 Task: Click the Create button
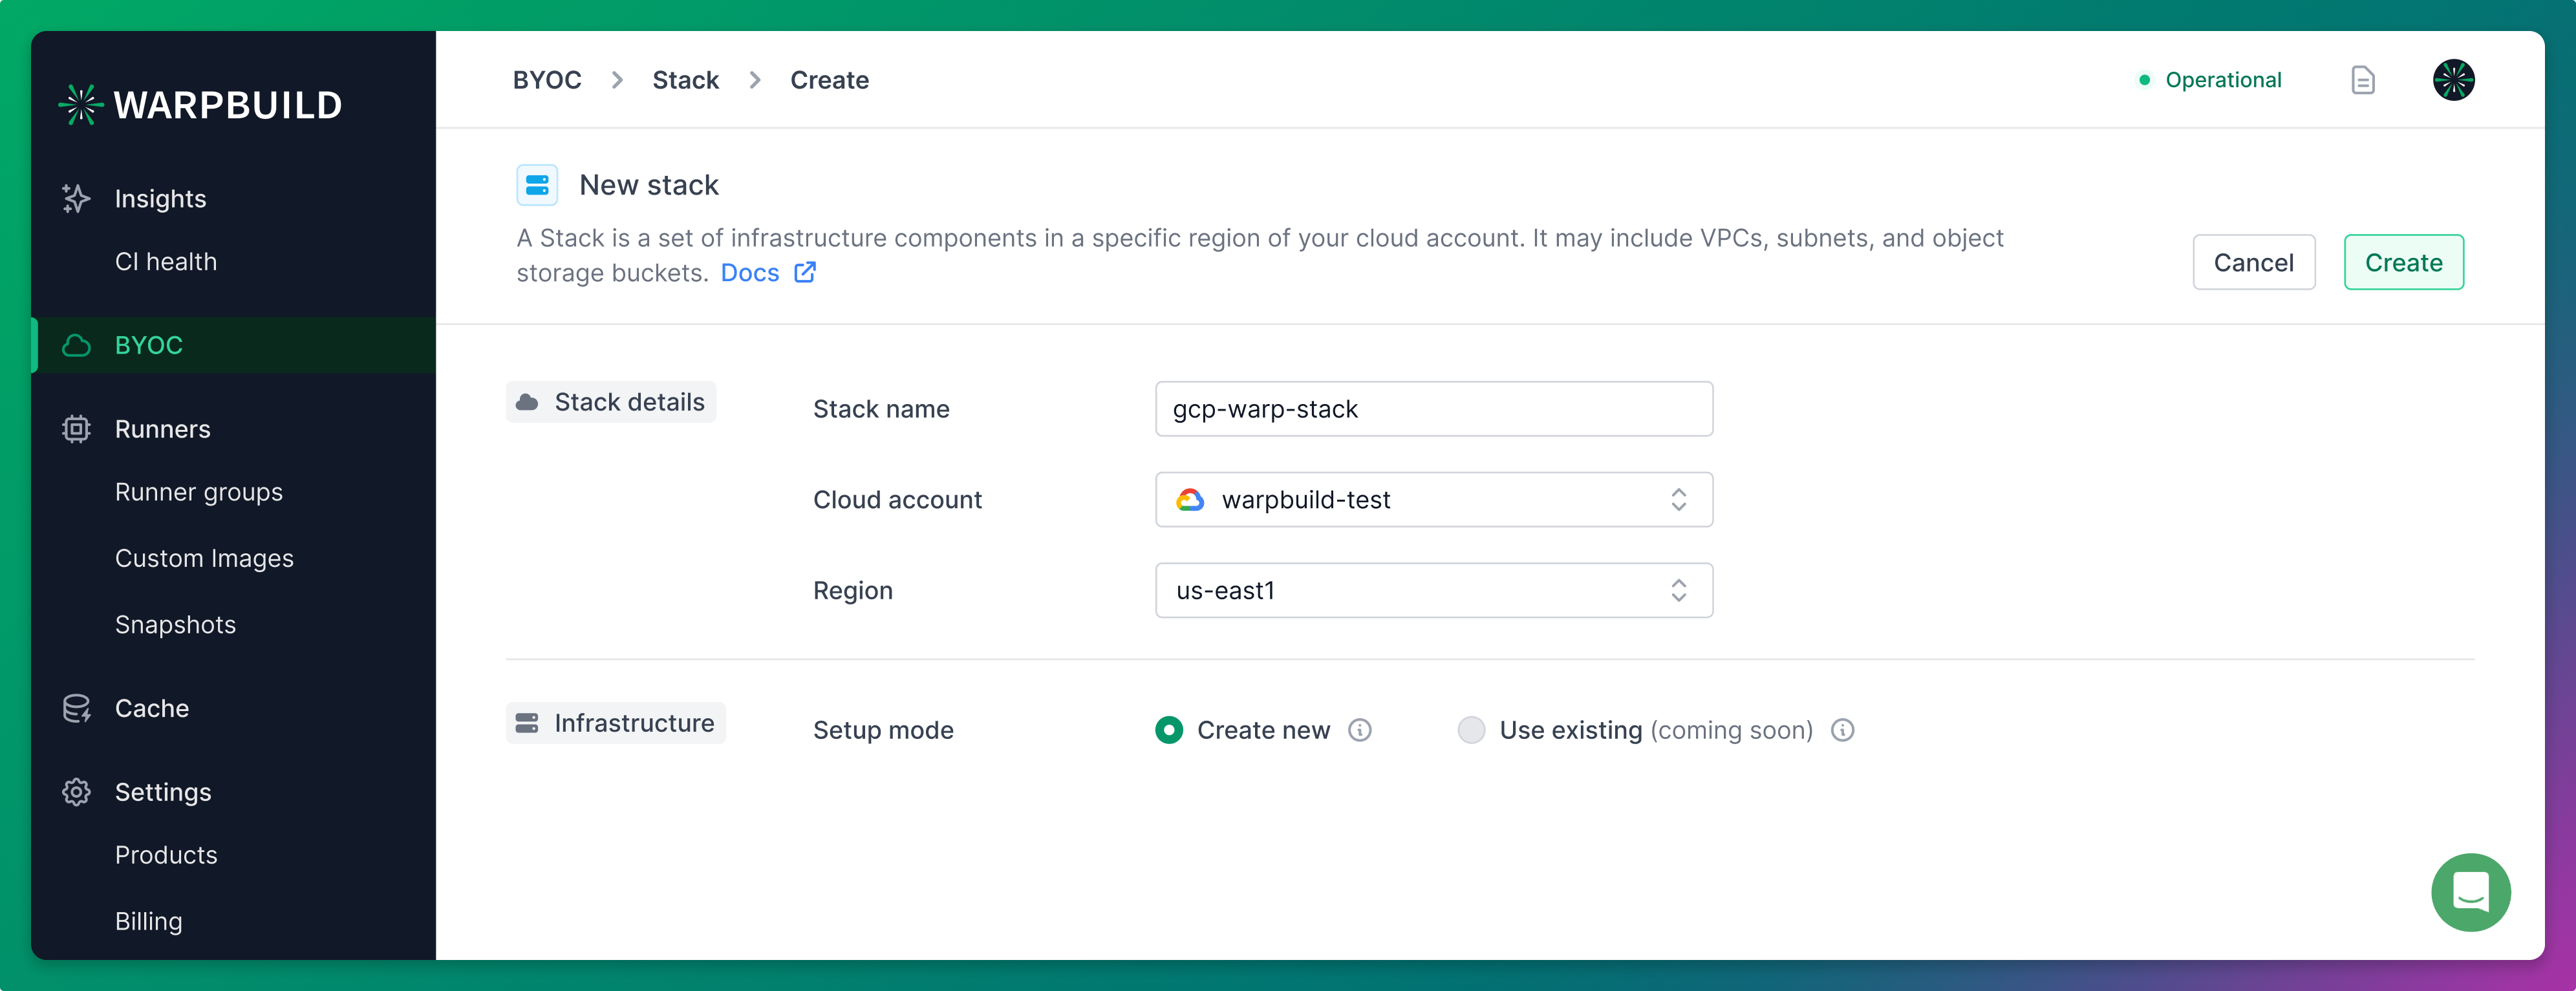[2403, 261]
